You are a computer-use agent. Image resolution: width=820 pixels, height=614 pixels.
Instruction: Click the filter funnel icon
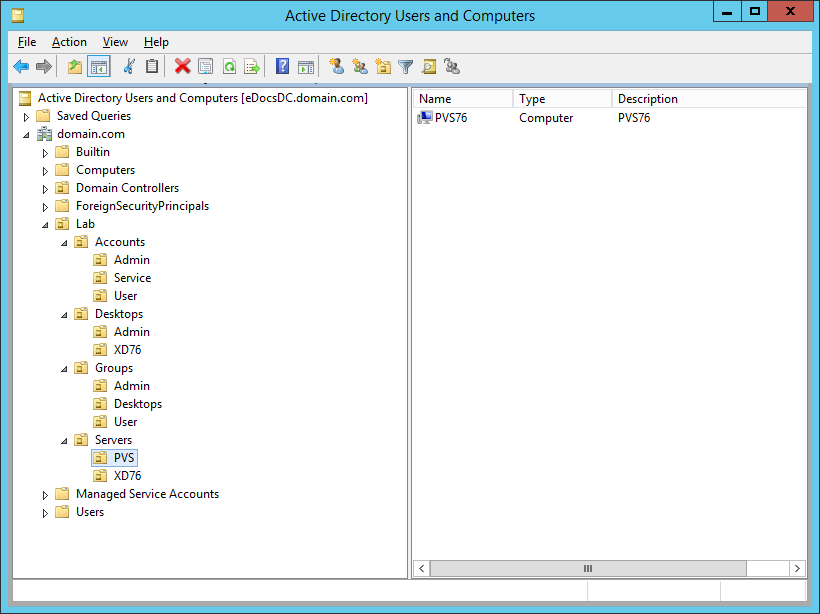405,67
